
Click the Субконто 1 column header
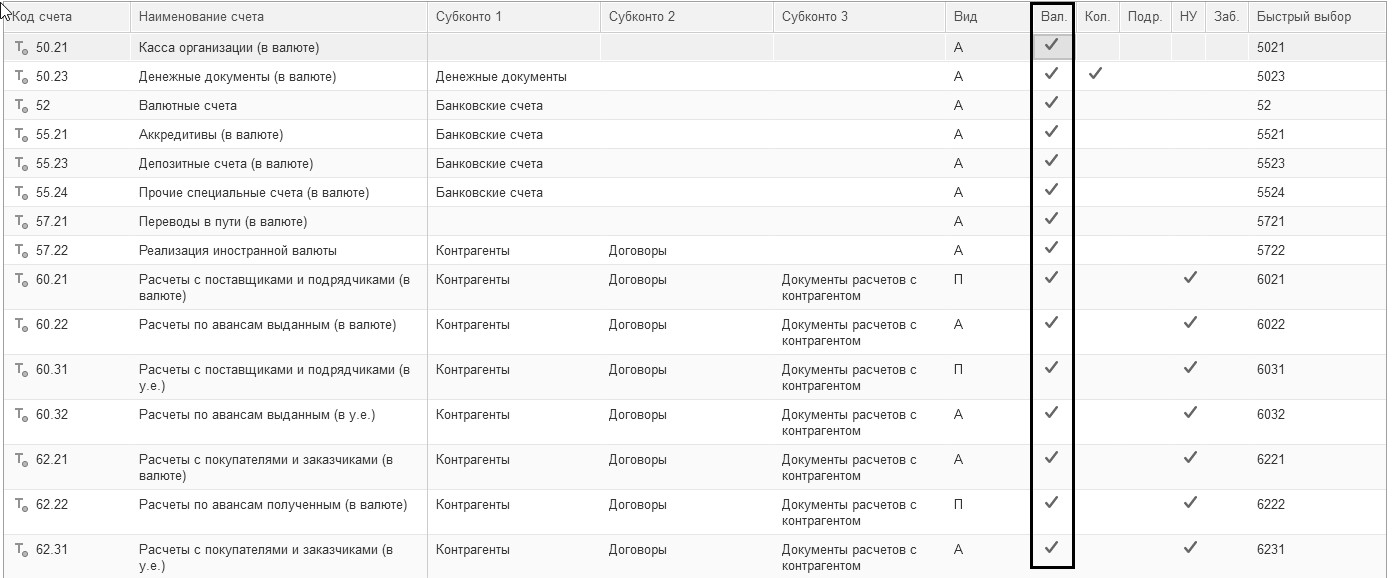tap(469, 17)
